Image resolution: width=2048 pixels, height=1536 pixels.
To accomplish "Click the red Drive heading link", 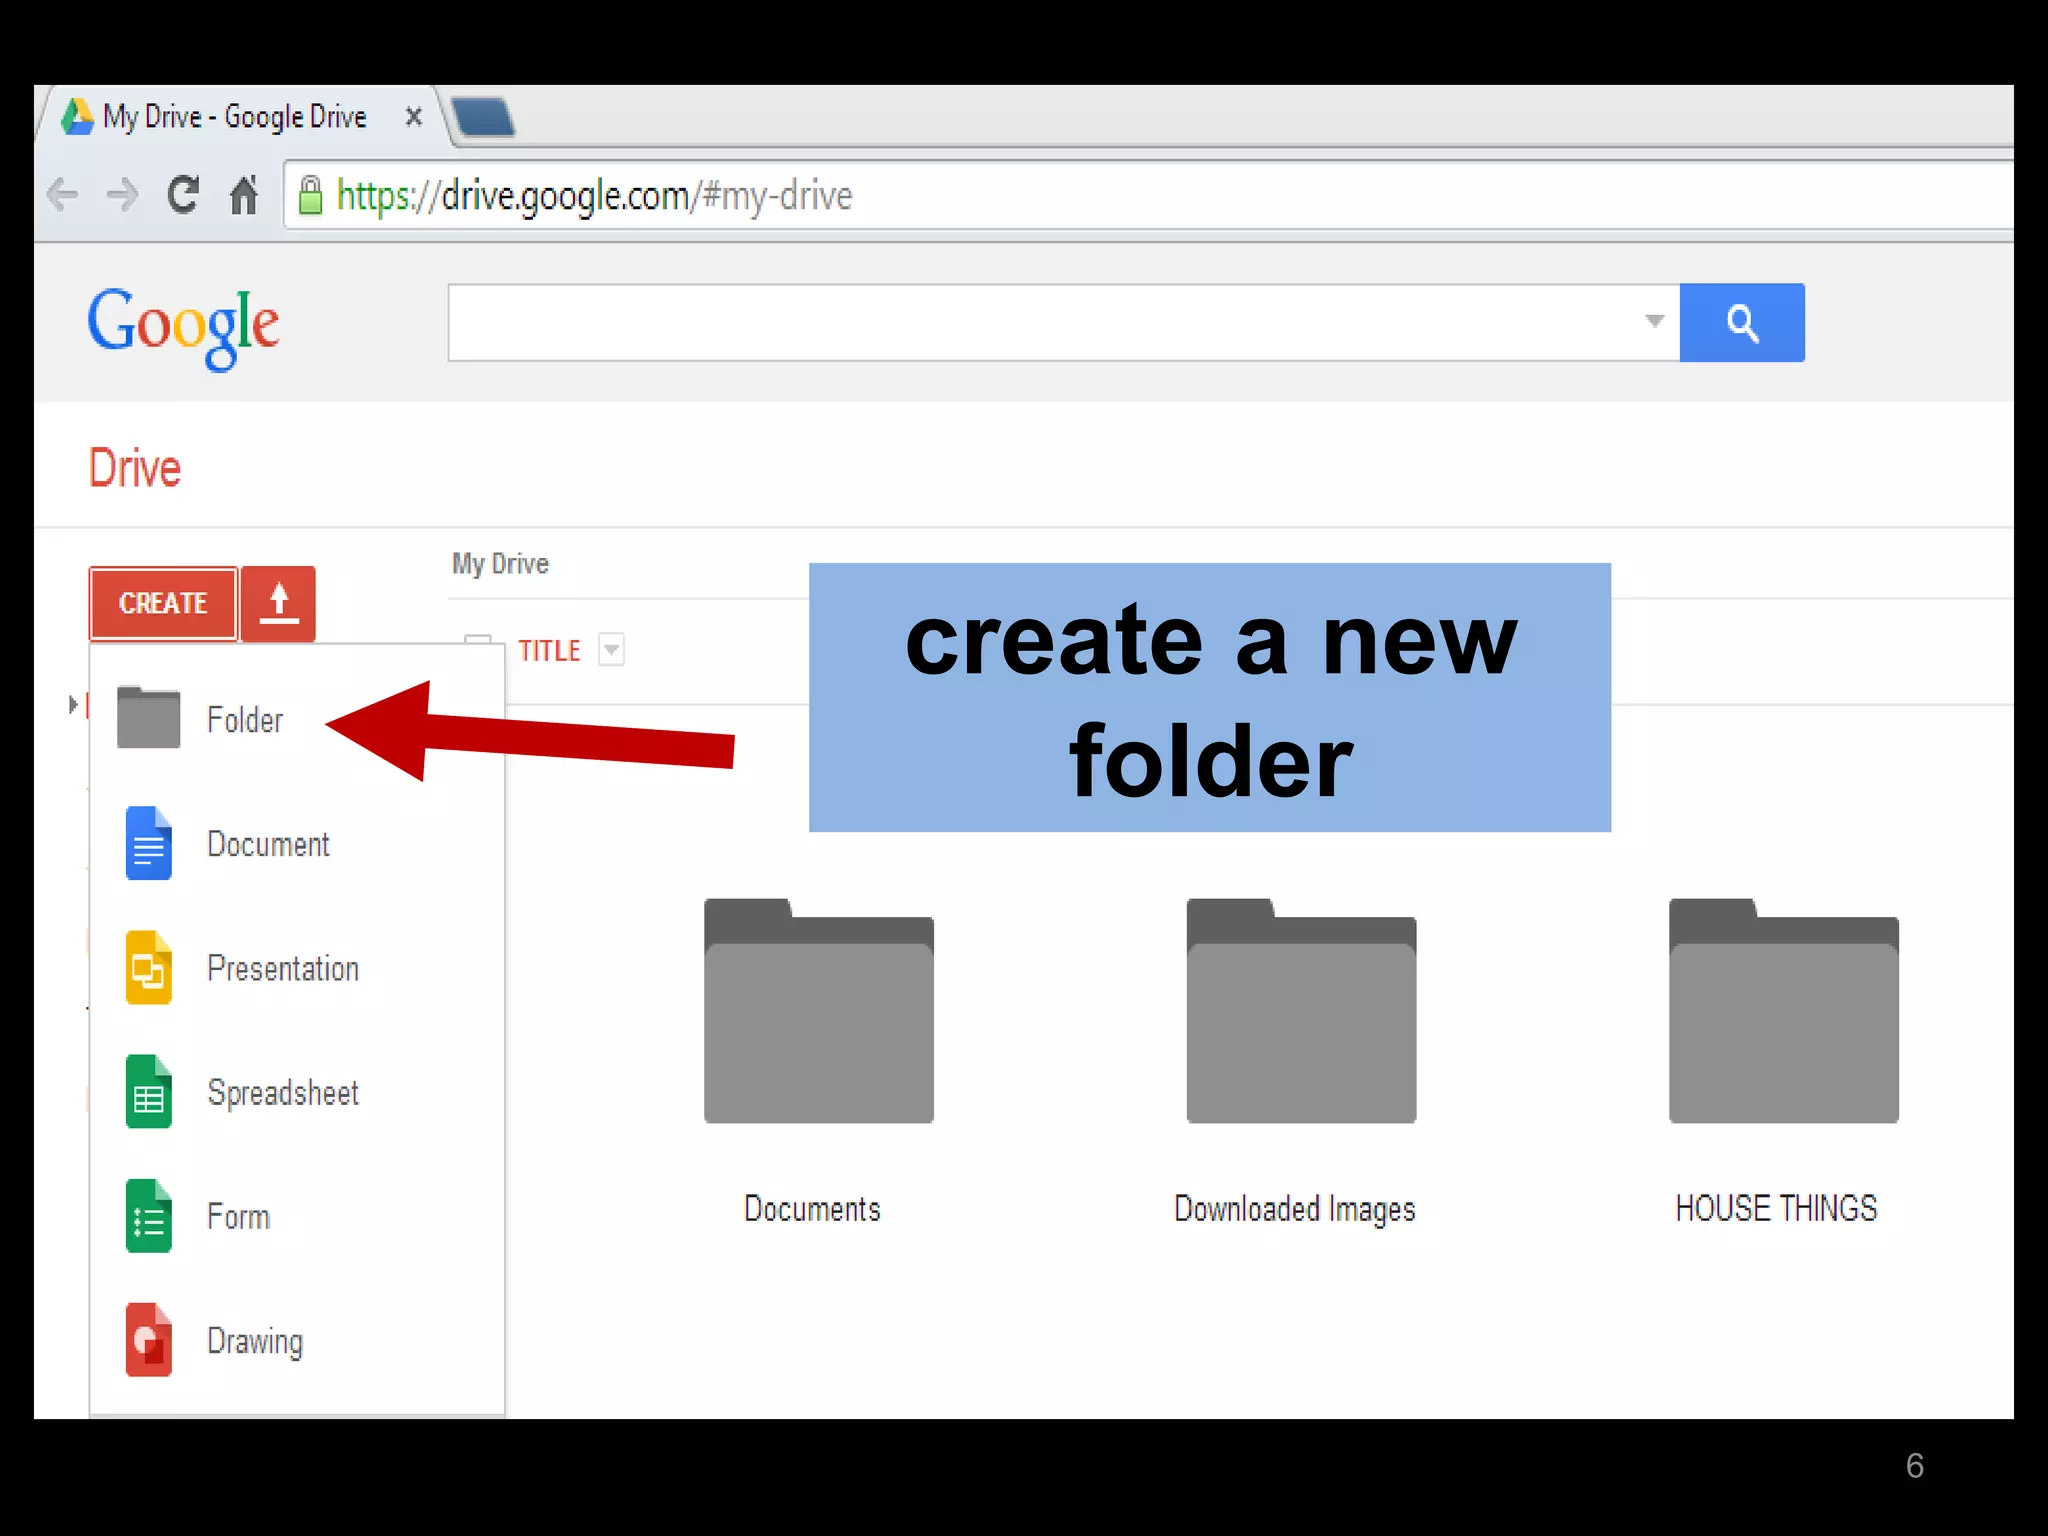I will 135,468.
